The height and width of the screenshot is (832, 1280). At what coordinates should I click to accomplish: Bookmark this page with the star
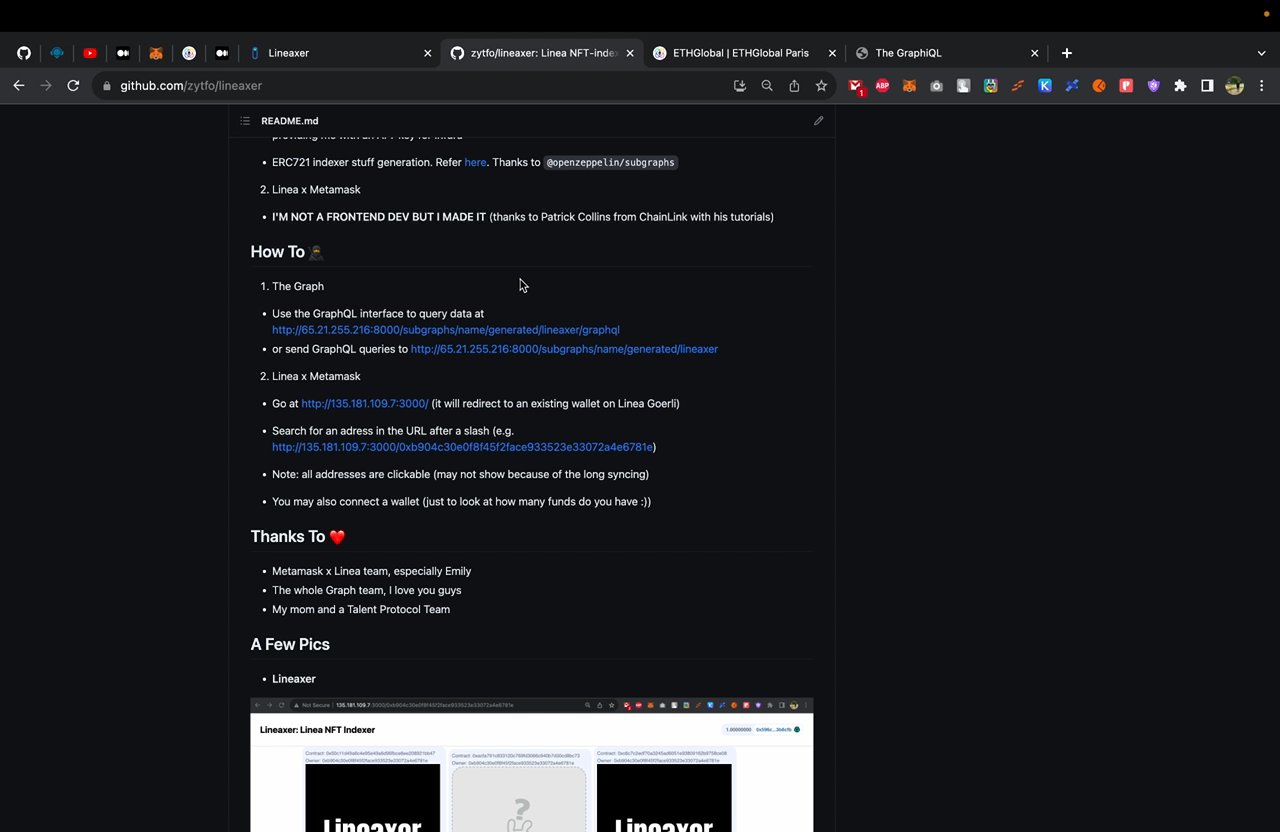(x=821, y=86)
